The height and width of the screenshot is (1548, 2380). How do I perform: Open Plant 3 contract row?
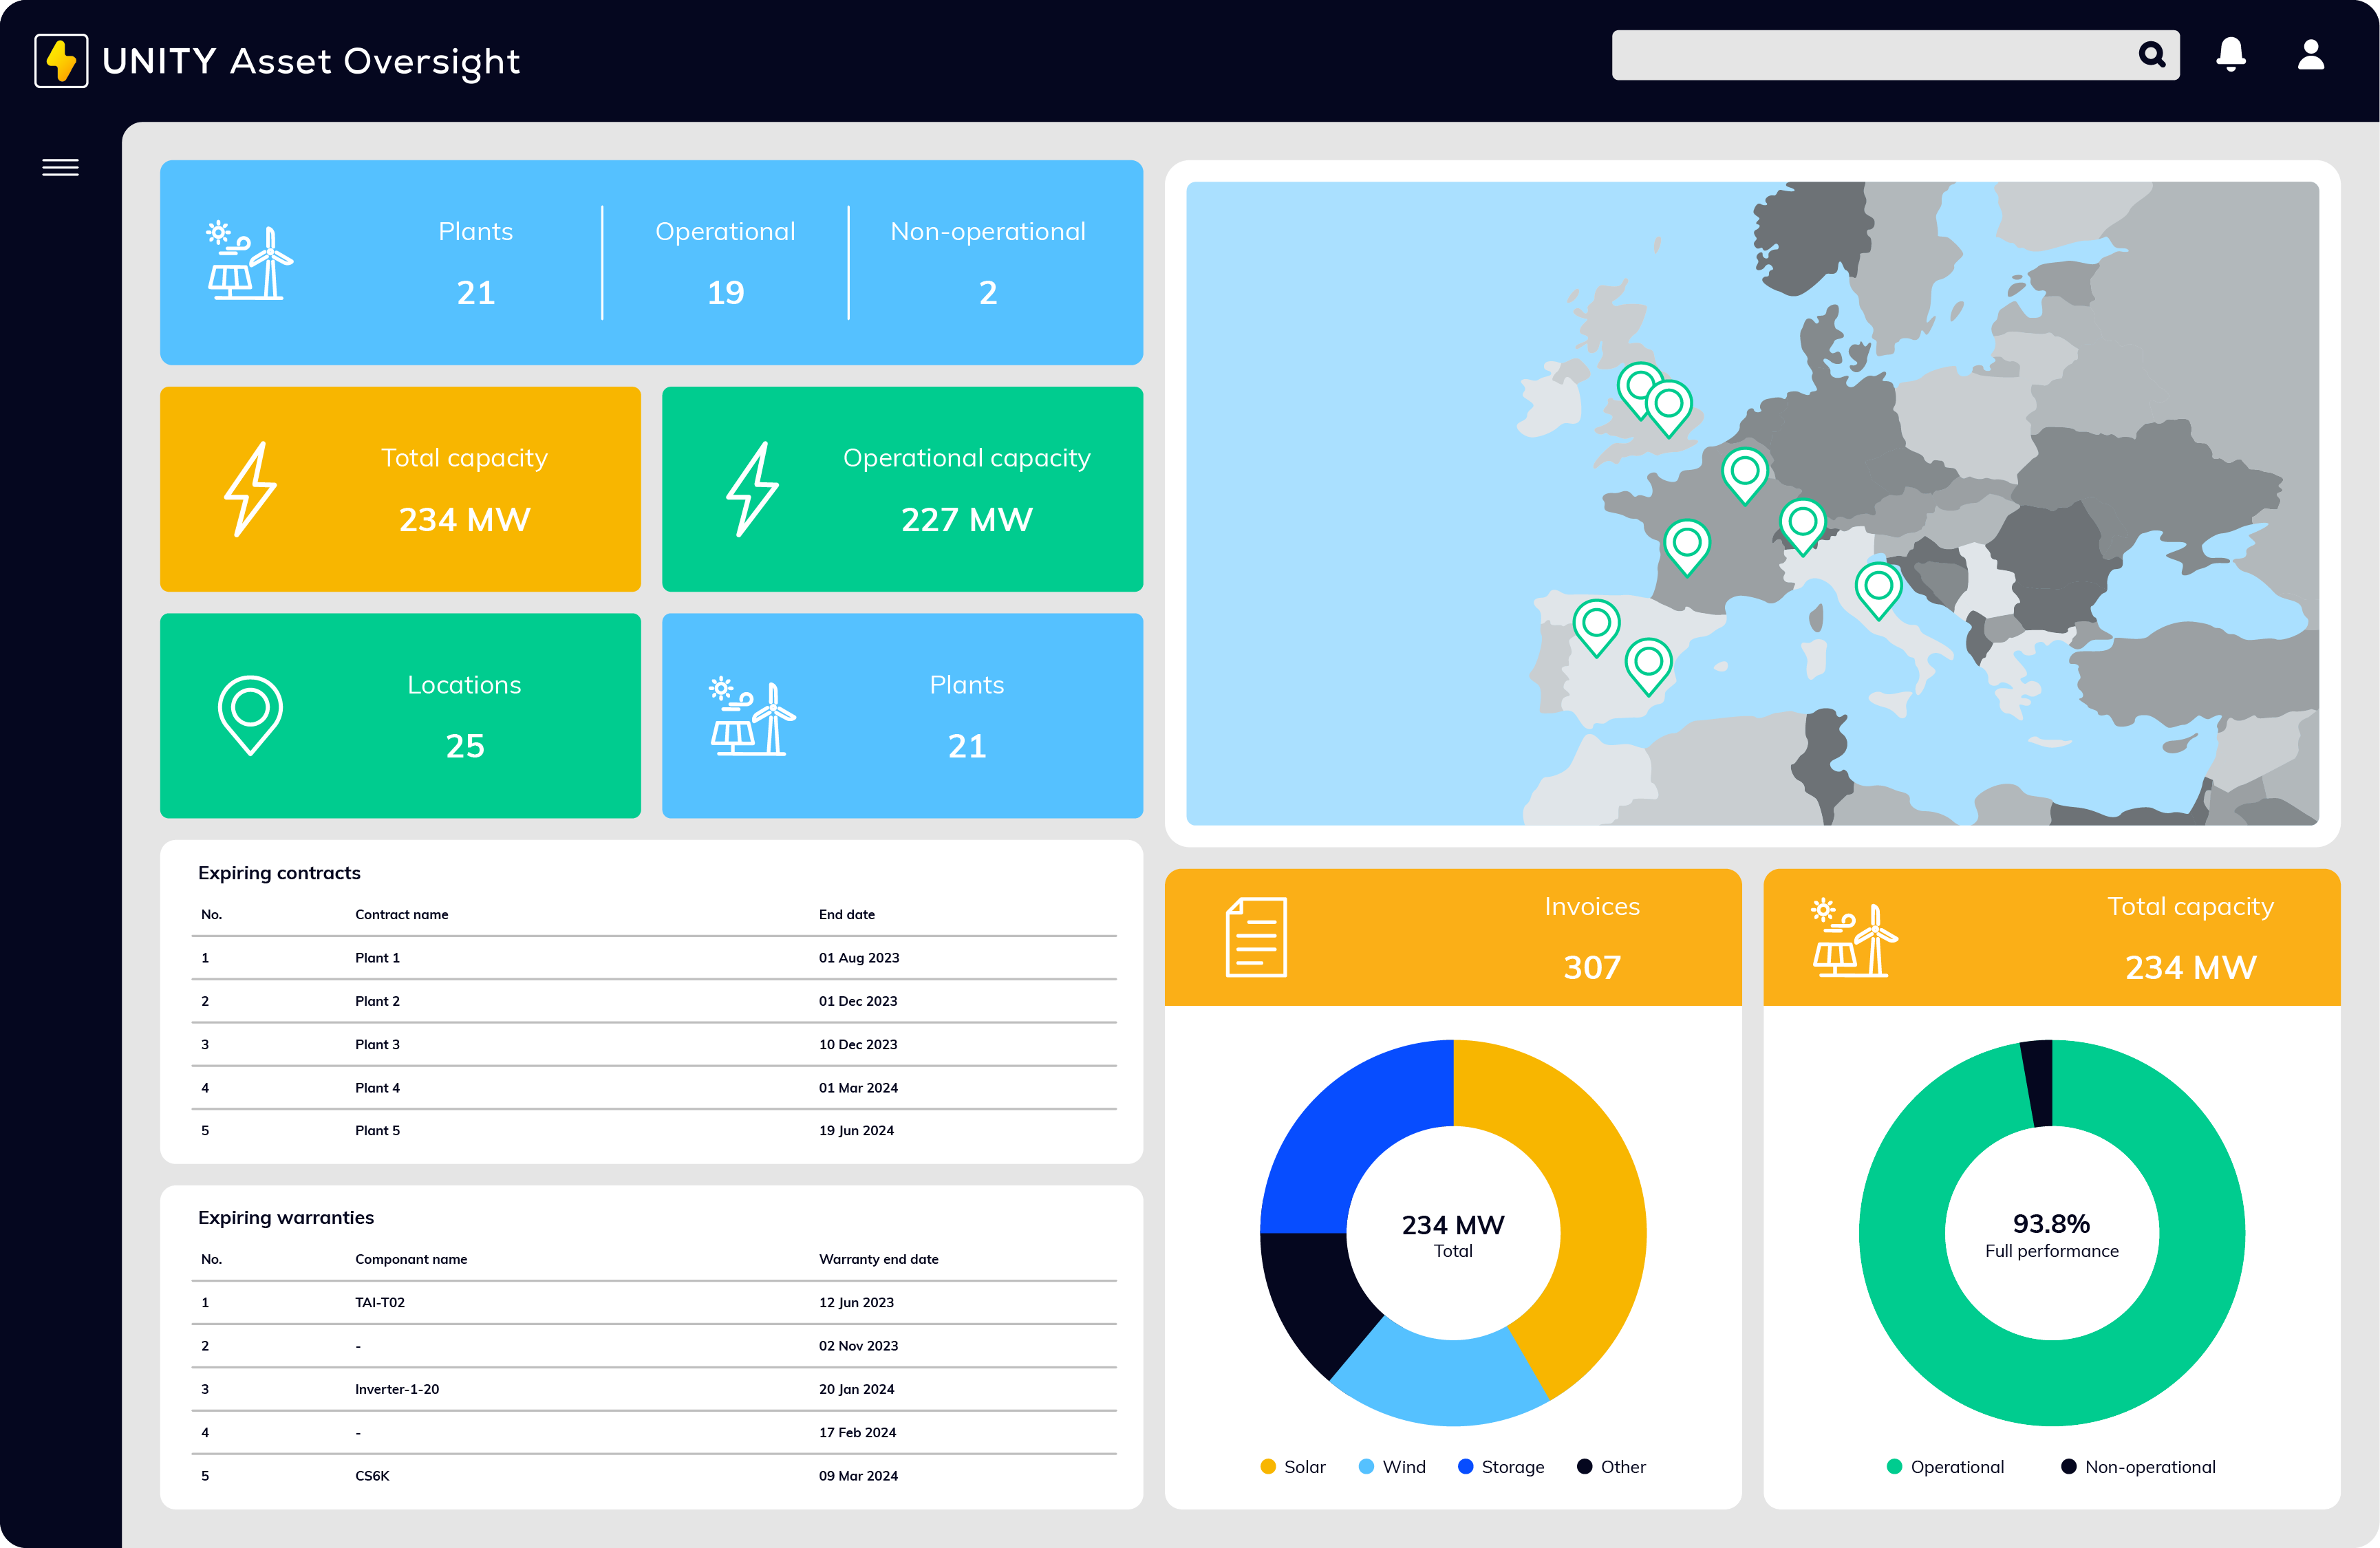coord(377,1044)
